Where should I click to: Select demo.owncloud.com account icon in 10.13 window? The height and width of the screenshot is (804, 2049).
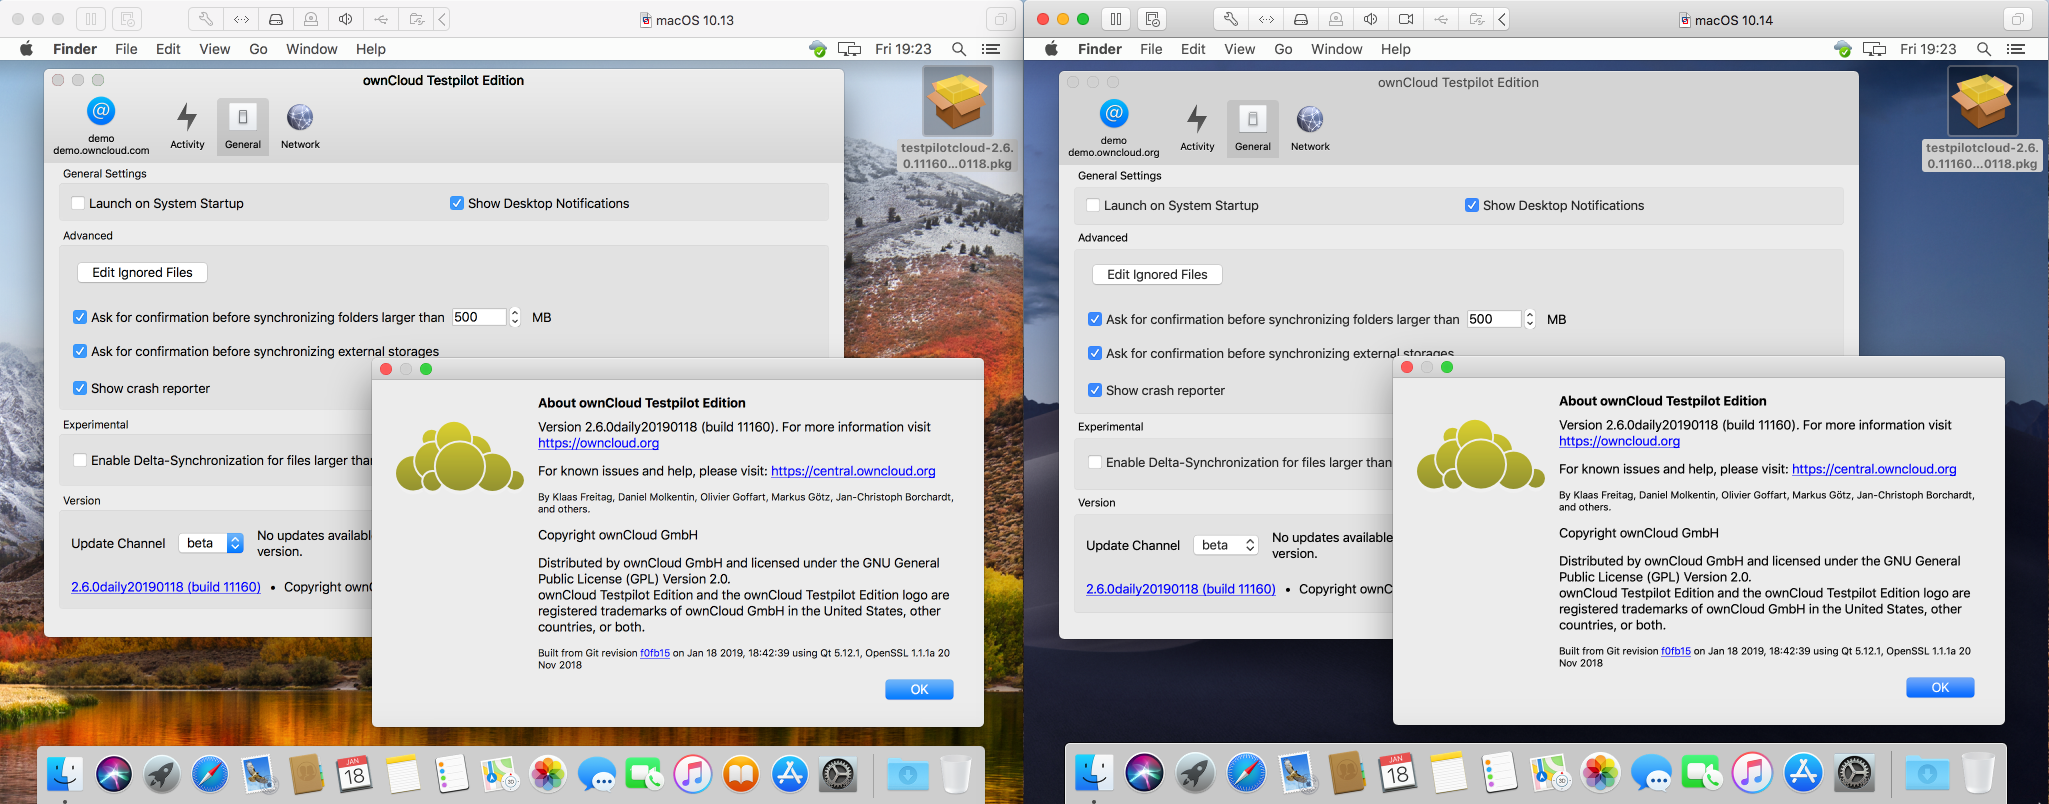click(x=101, y=126)
